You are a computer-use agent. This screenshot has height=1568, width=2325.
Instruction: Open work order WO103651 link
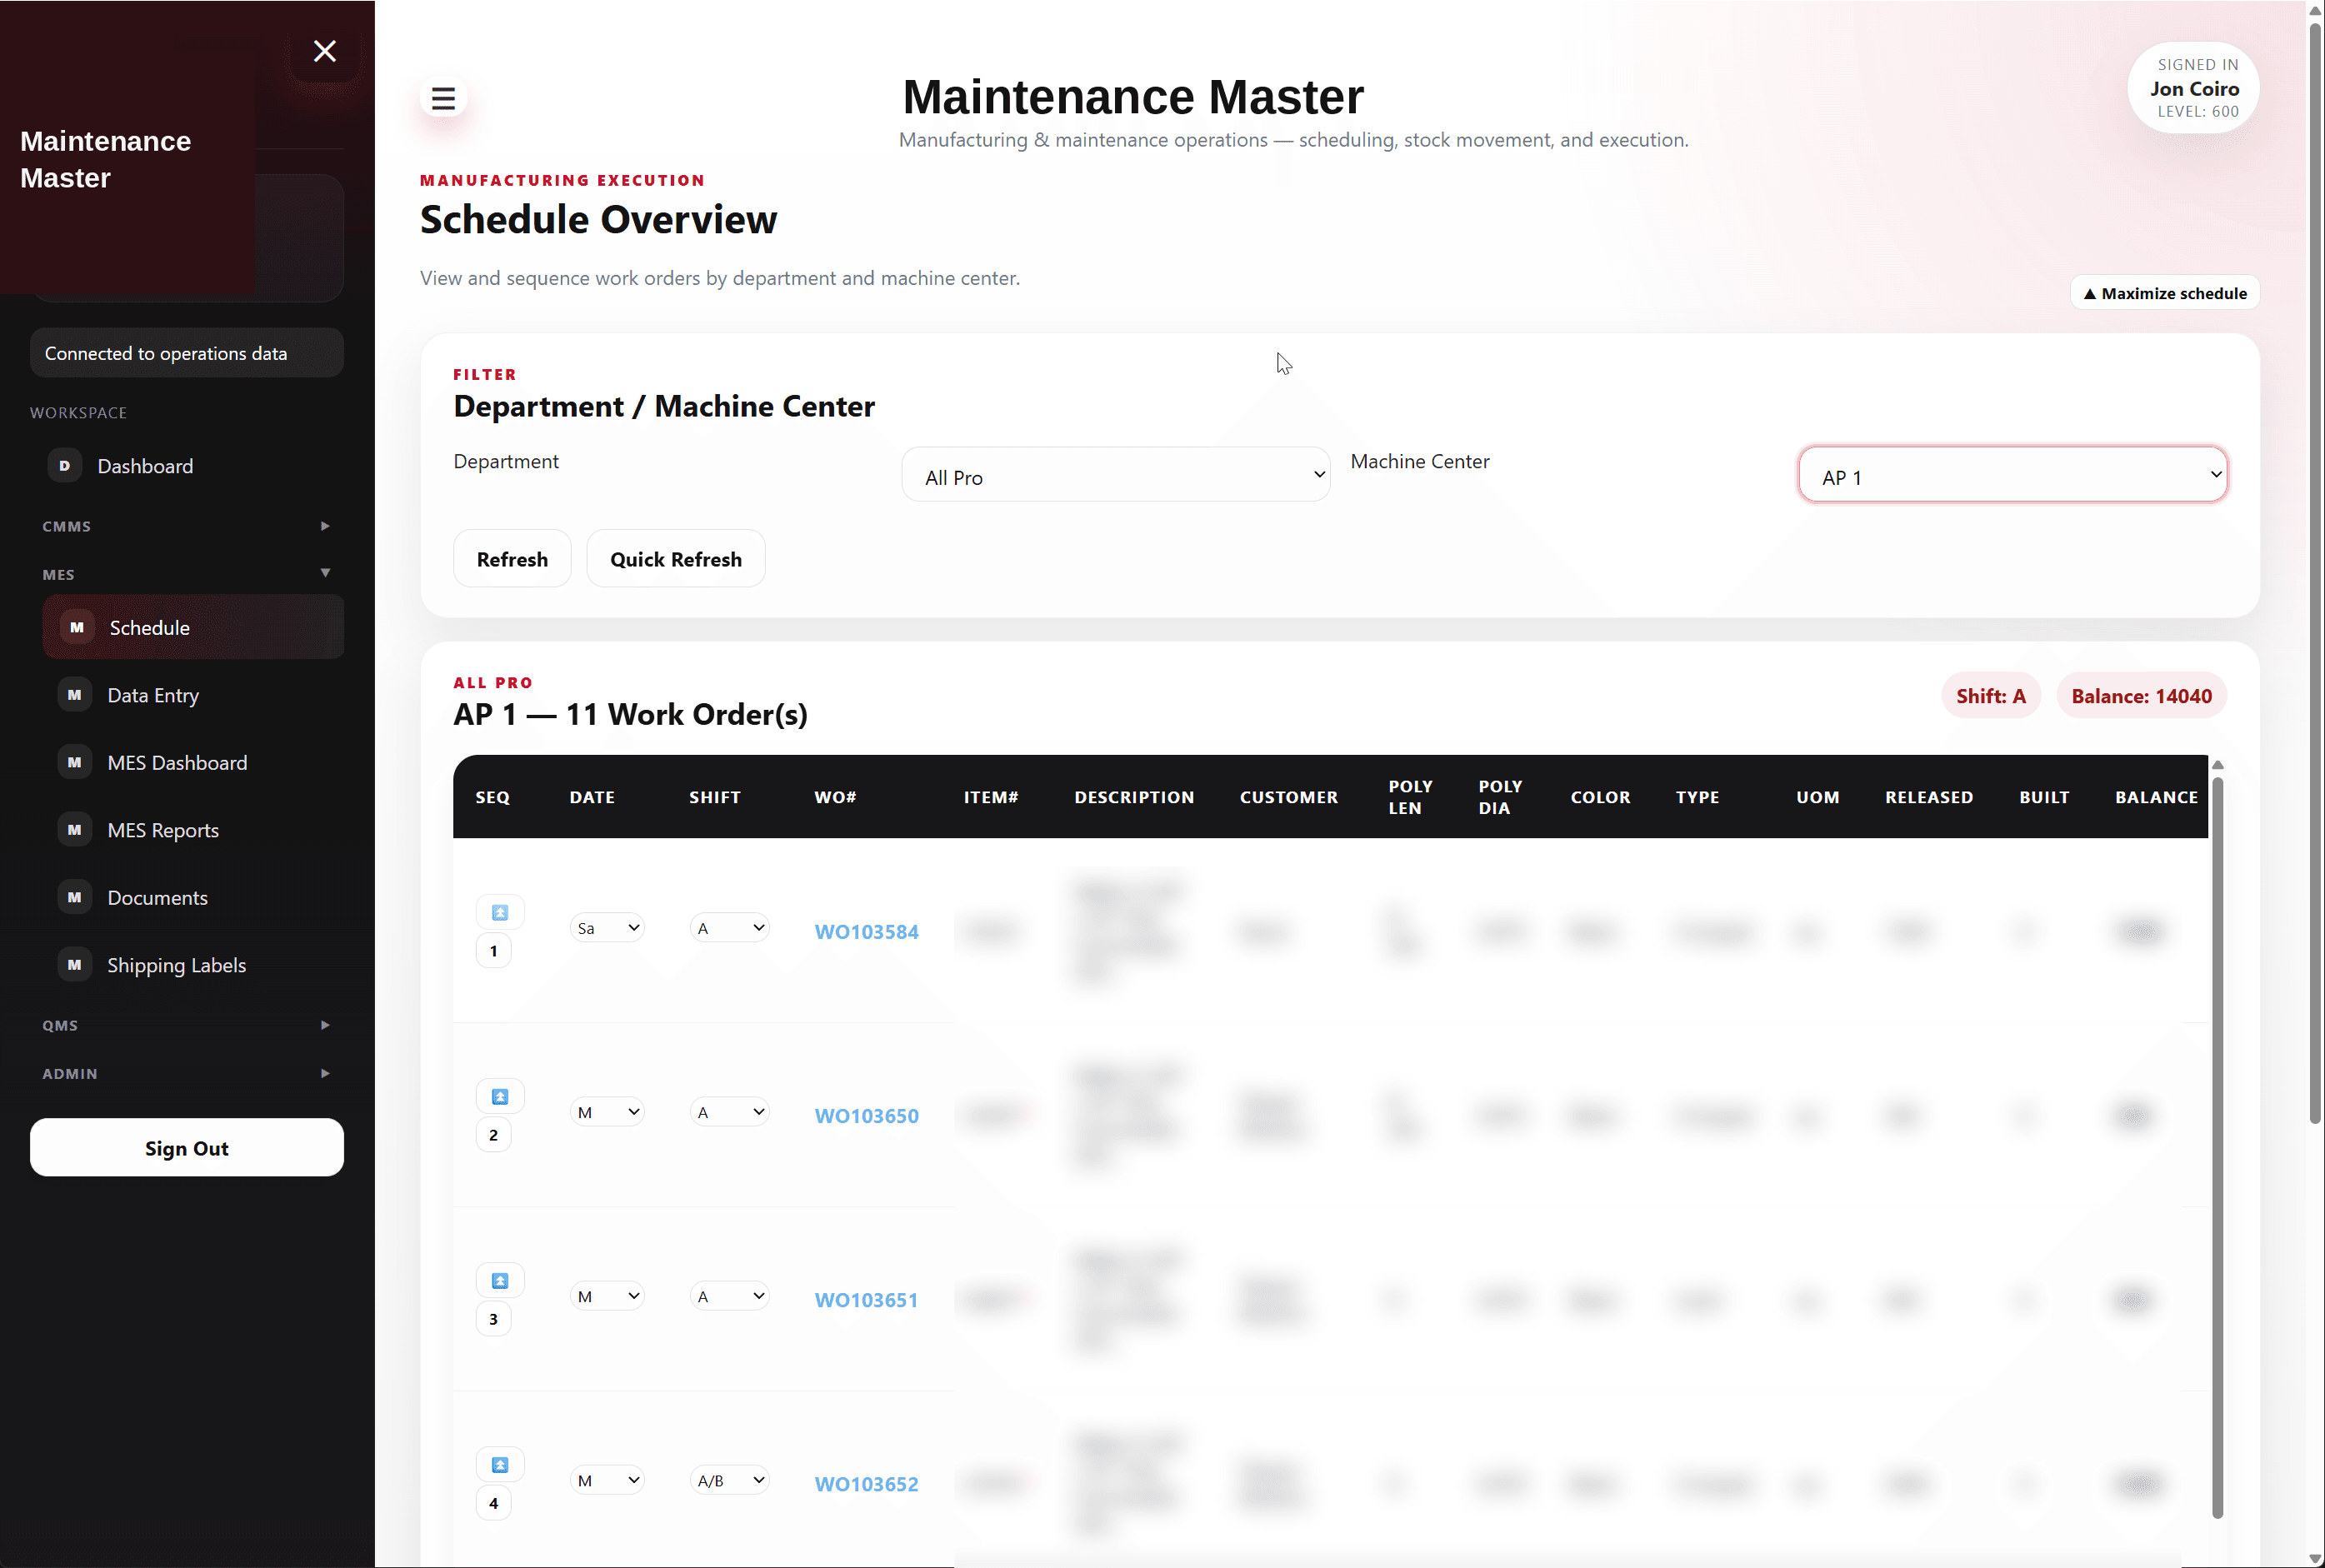coord(866,1300)
